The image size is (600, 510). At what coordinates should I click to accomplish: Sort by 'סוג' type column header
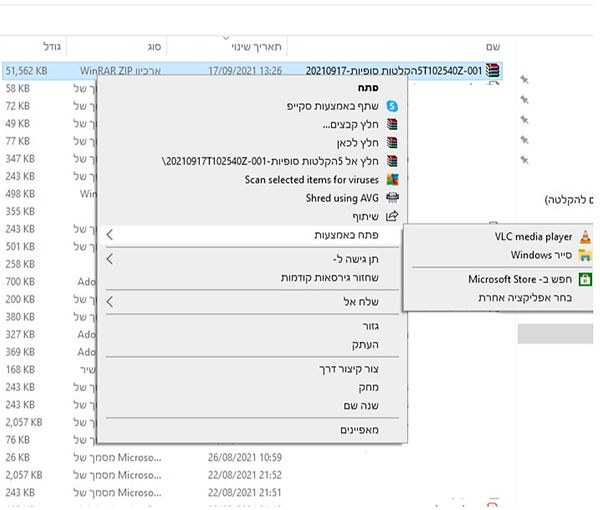(154, 47)
